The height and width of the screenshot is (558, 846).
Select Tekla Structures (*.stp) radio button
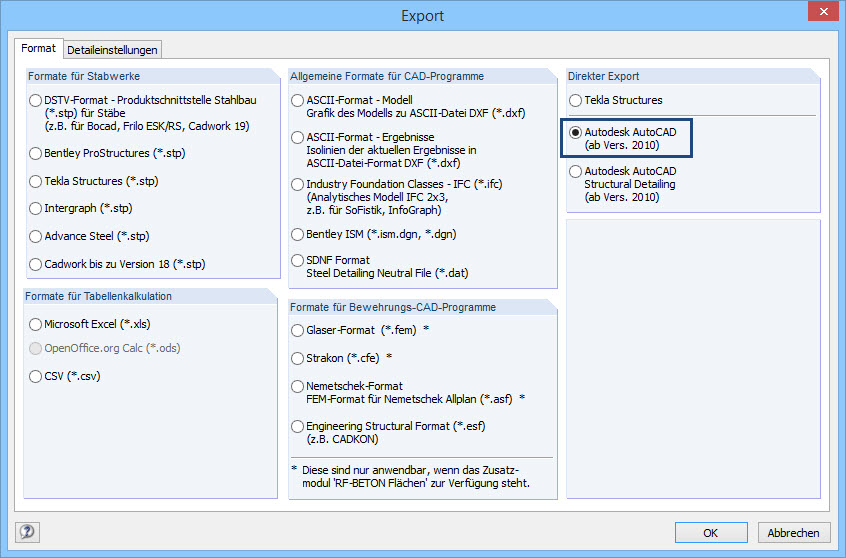(37, 182)
